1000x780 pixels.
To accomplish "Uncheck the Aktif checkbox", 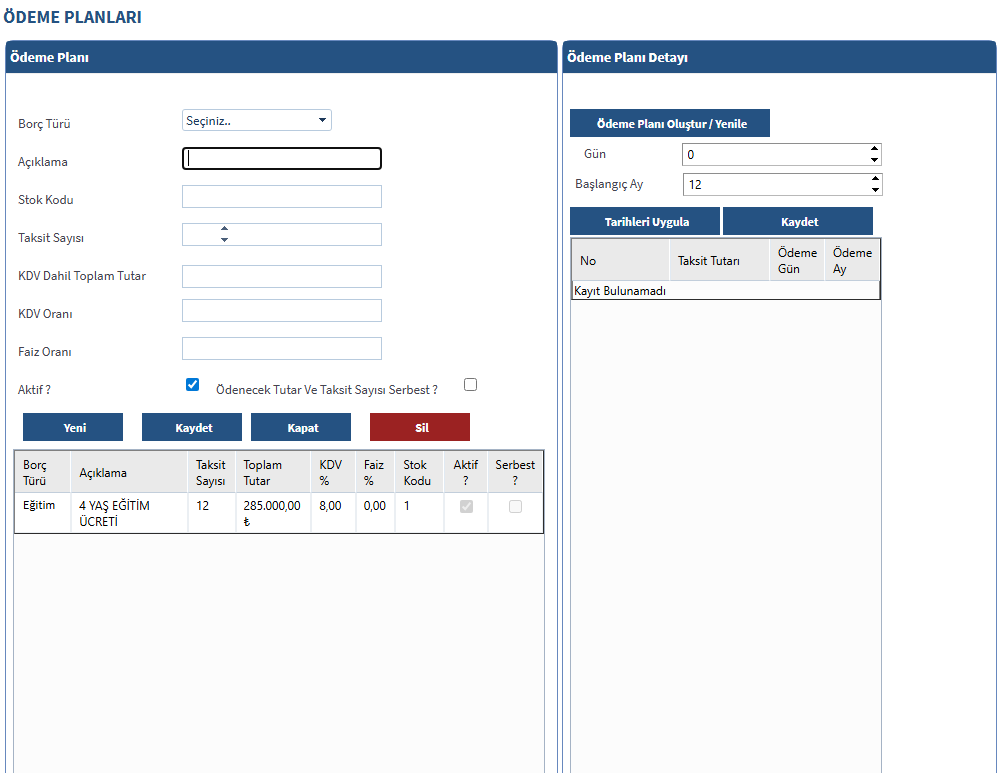I will point(193,385).
